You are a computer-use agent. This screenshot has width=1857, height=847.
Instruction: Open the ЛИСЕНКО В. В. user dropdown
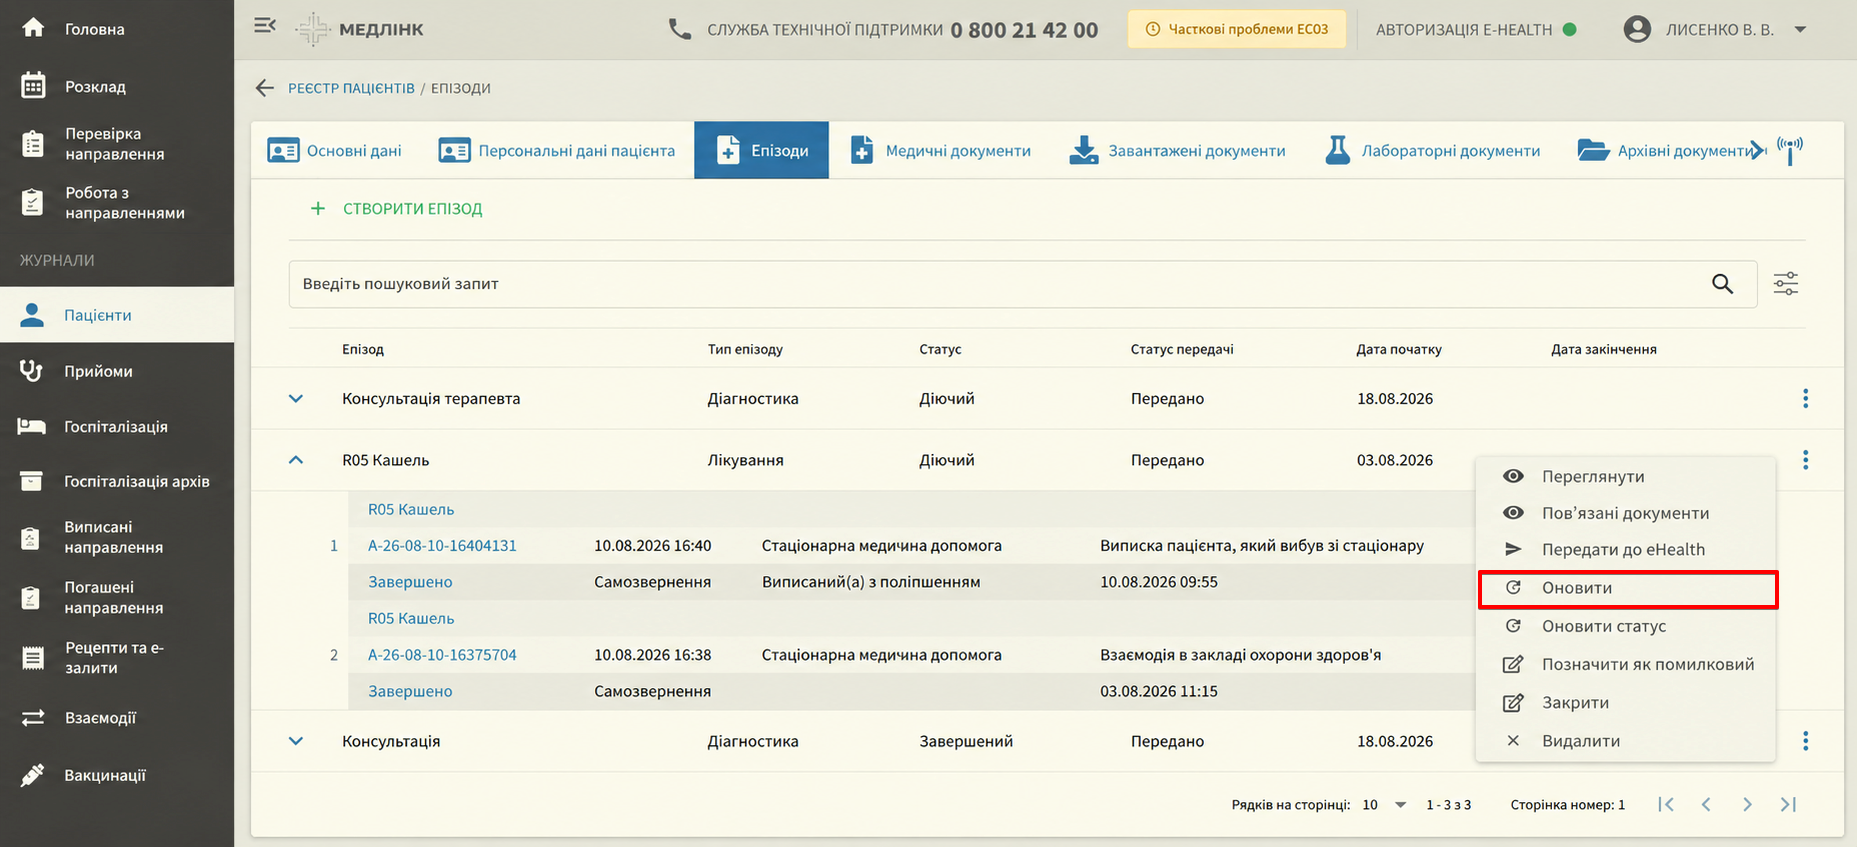tap(1800, 29)
